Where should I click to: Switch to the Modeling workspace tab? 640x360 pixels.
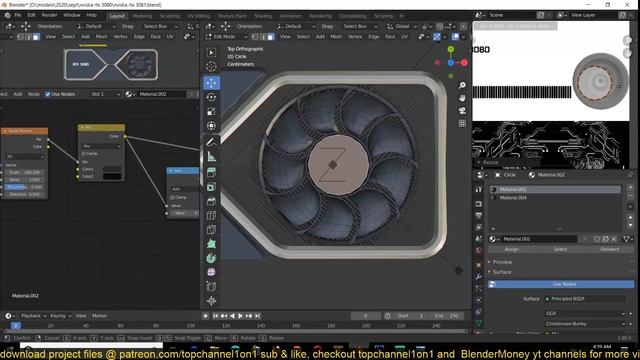[142, 16]
